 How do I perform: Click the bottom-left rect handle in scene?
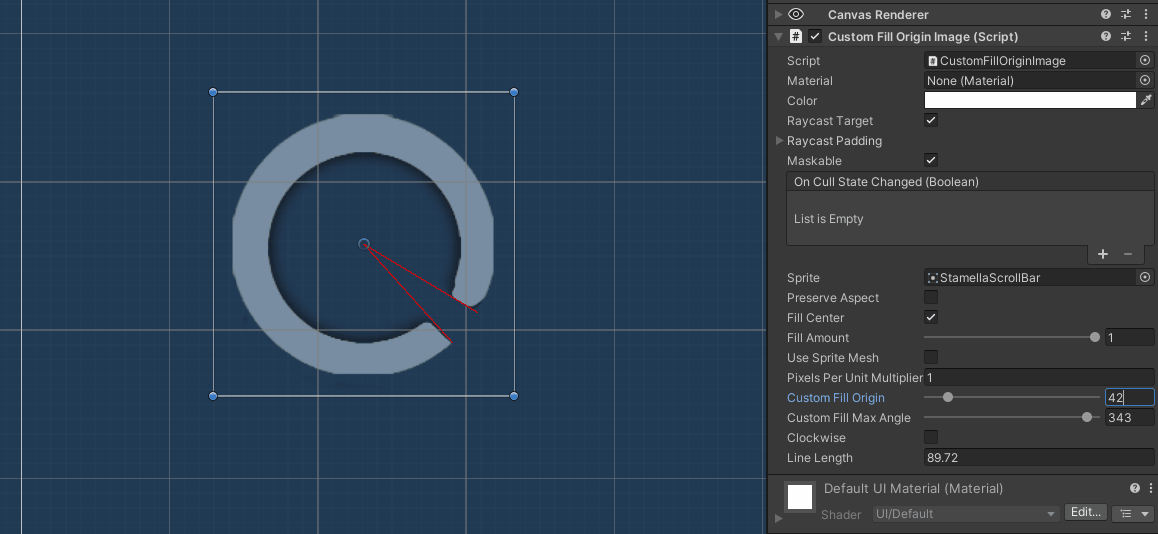pos(213,396)
